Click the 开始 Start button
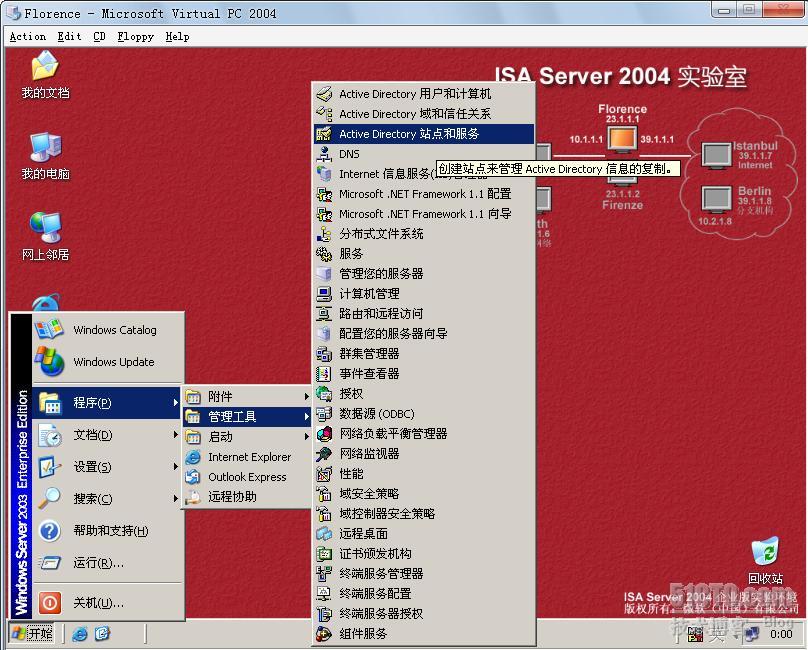Image resolution: width=808 pixels, height=650 pixels. coord(32,634)
